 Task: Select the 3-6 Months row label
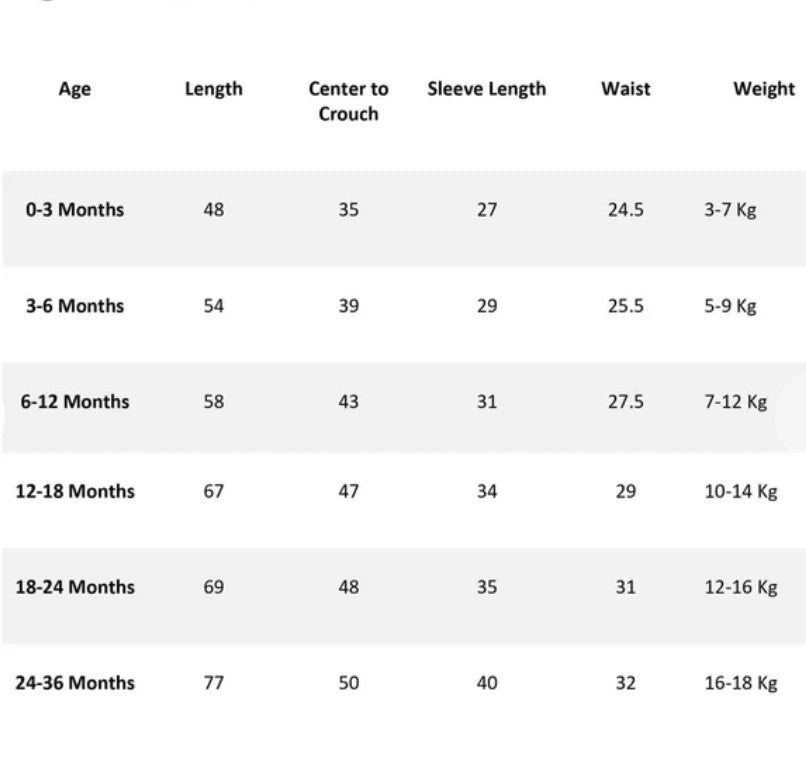tap(75, 306)
